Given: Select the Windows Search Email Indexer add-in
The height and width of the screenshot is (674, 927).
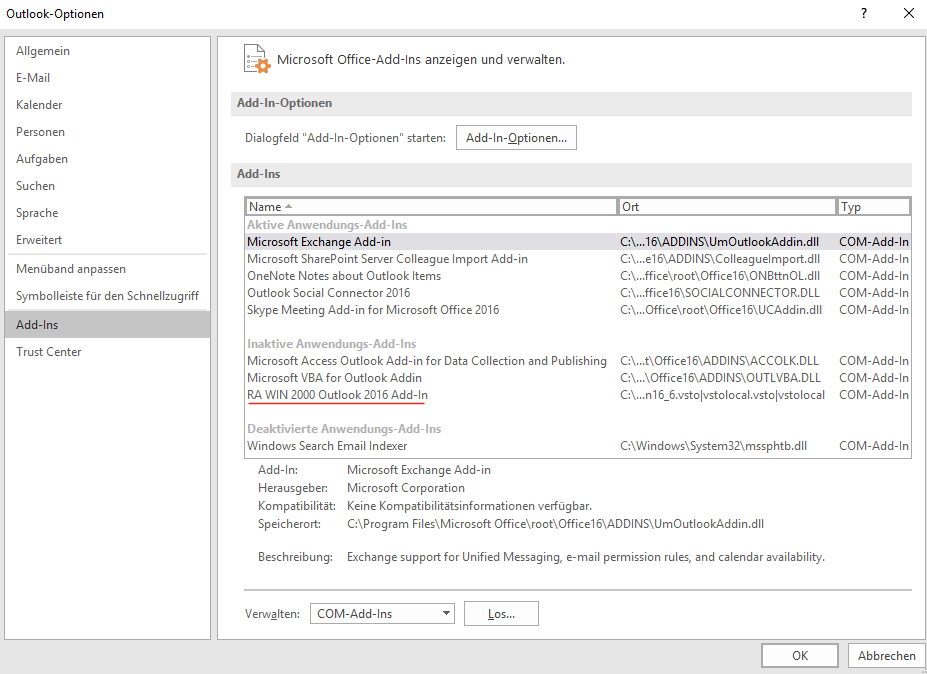Looking at the screenshot, I should coord(320,445).
